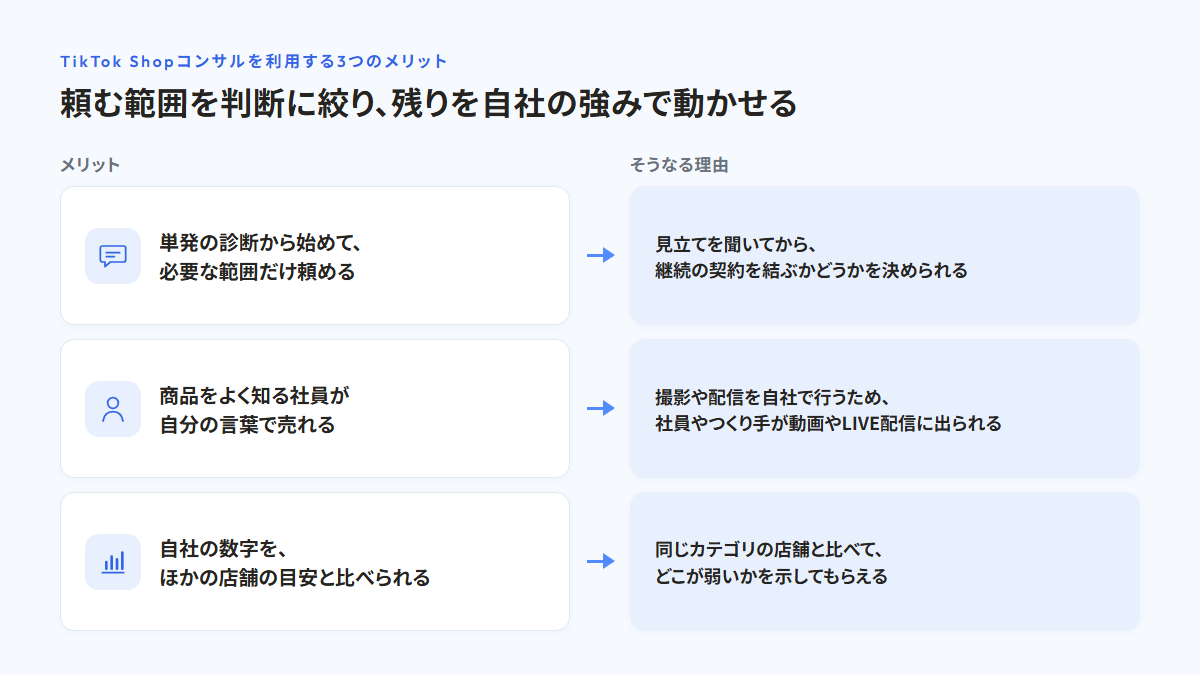
Task: Select the card ほかの店舗の目安と比べられる
Action: pos(315,562)
